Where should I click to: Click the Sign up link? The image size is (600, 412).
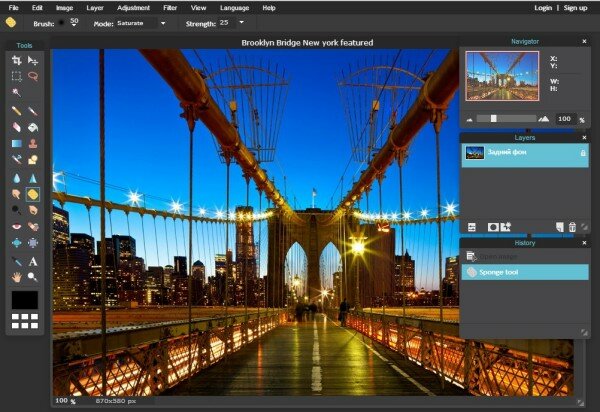pyautogui.click(x=575, y=7)
